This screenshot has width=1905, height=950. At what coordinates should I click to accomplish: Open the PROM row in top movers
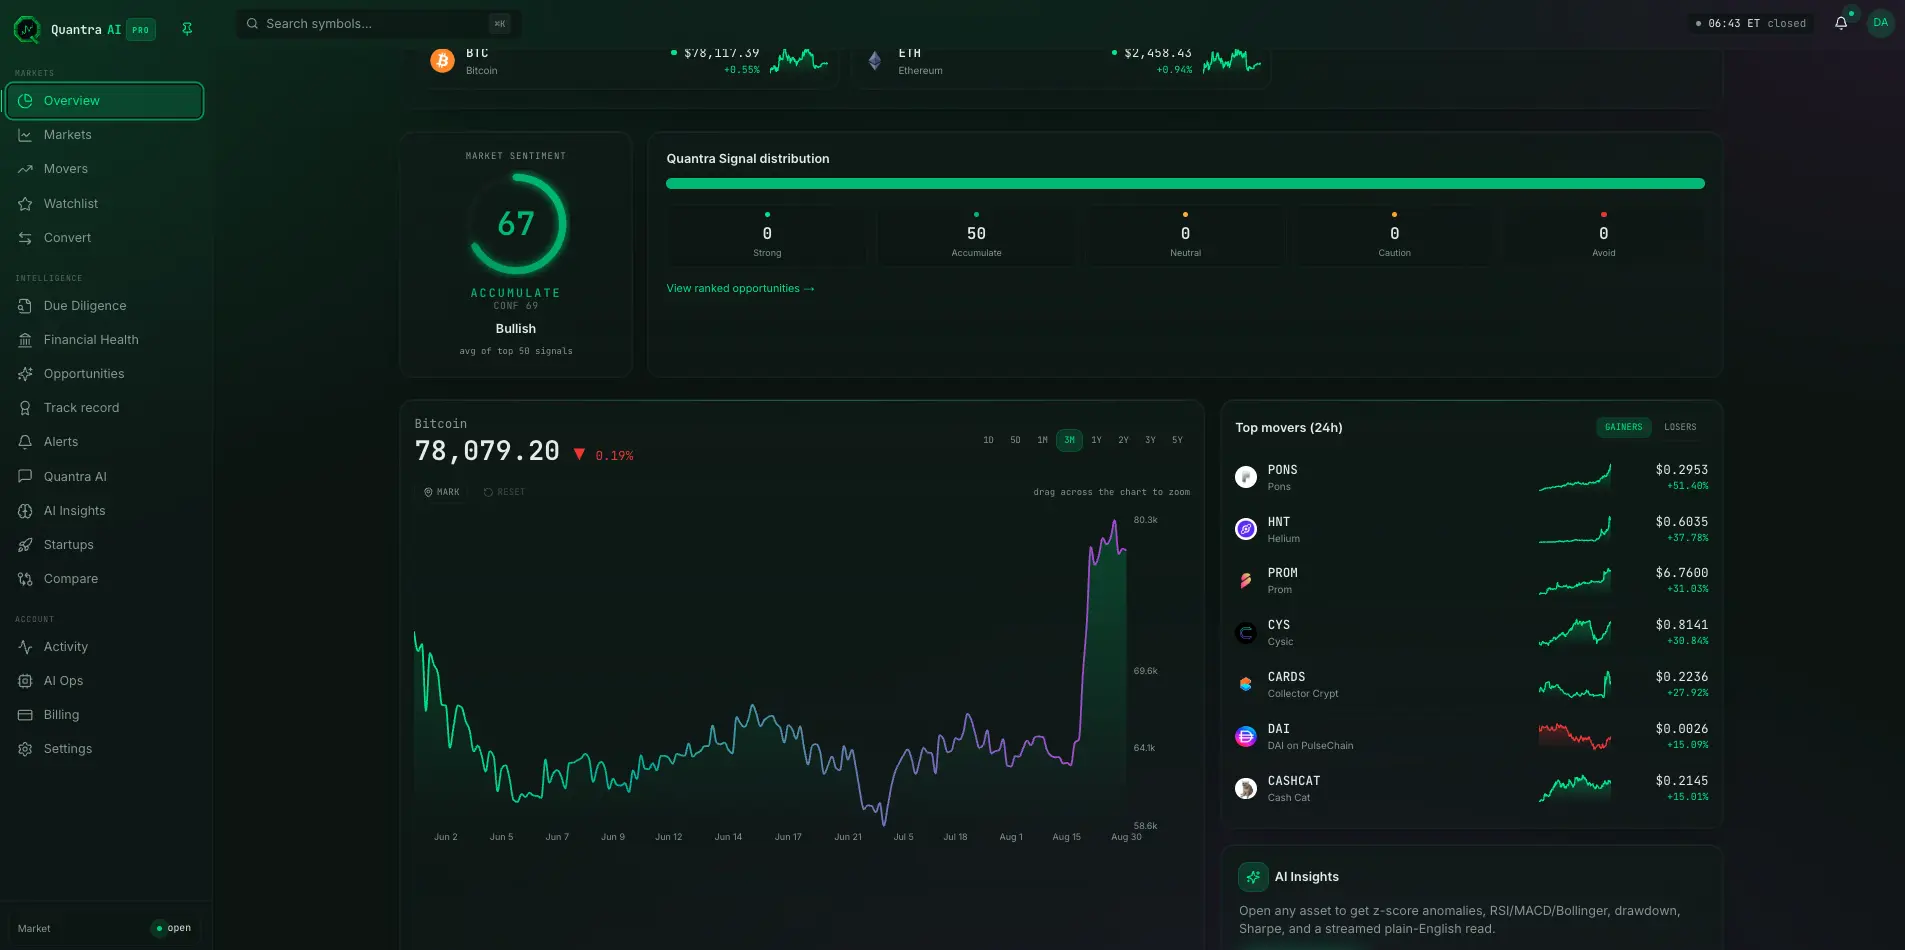coord(1471,581)
